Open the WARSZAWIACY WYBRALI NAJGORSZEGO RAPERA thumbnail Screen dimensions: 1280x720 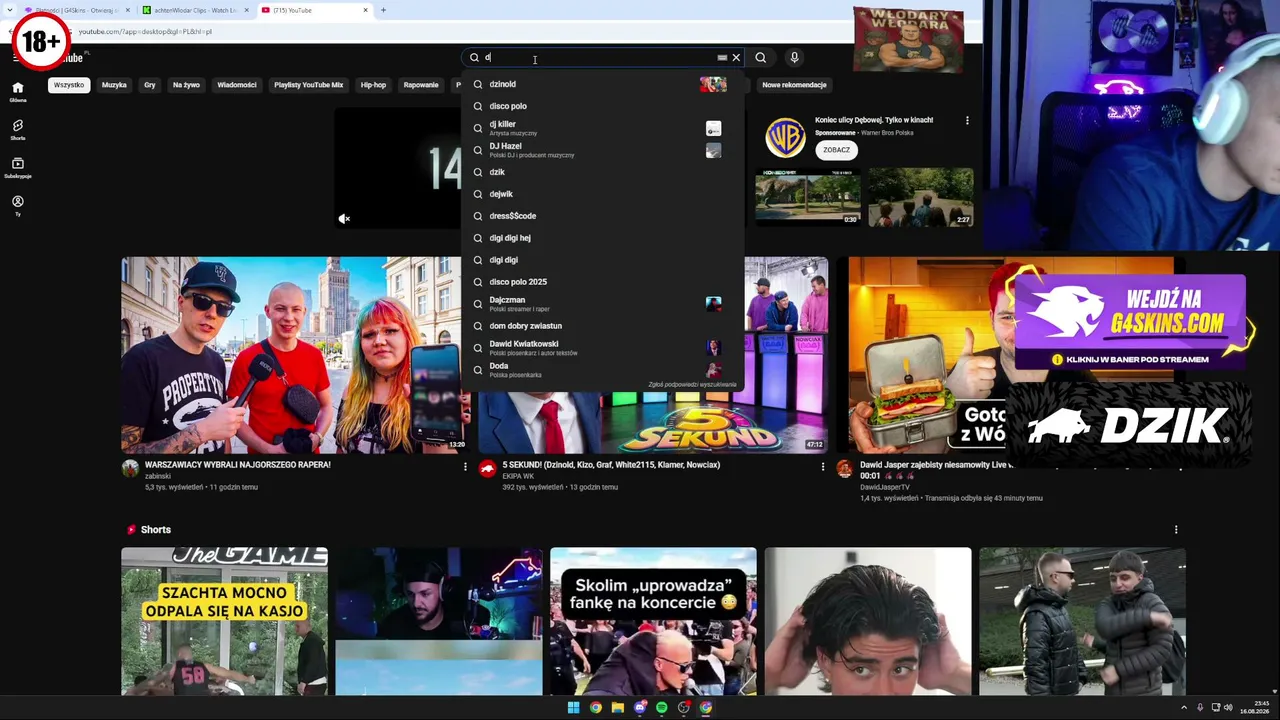pyautogui.click(x=296, y=355)
